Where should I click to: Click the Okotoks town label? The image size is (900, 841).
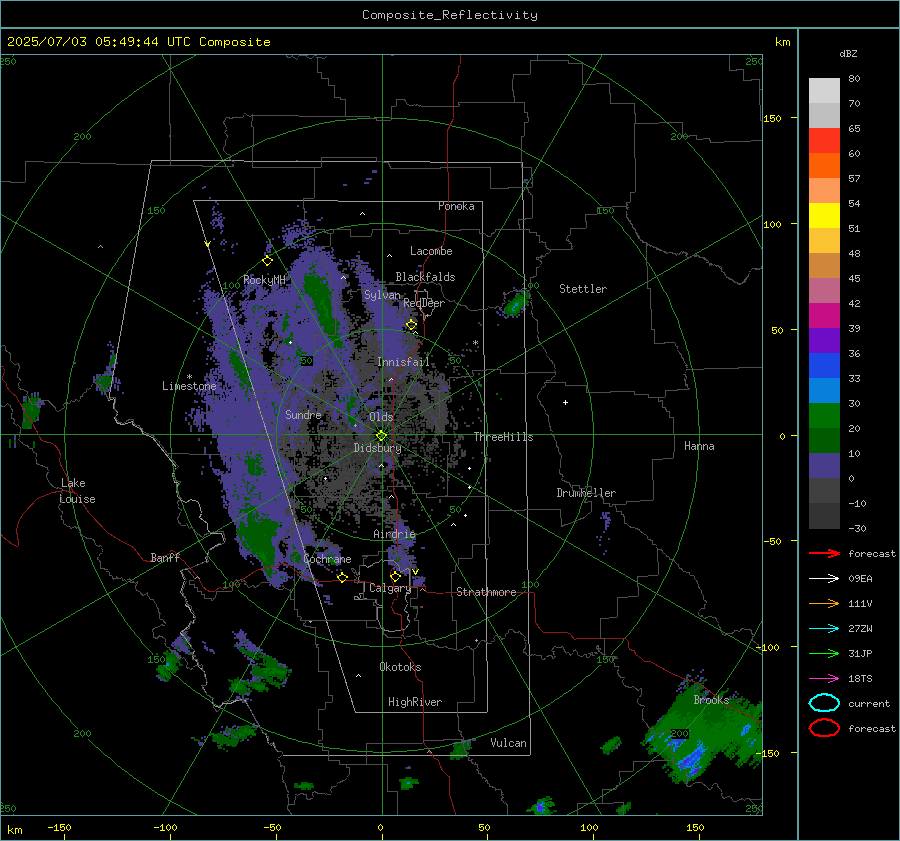tap(400, 667)
